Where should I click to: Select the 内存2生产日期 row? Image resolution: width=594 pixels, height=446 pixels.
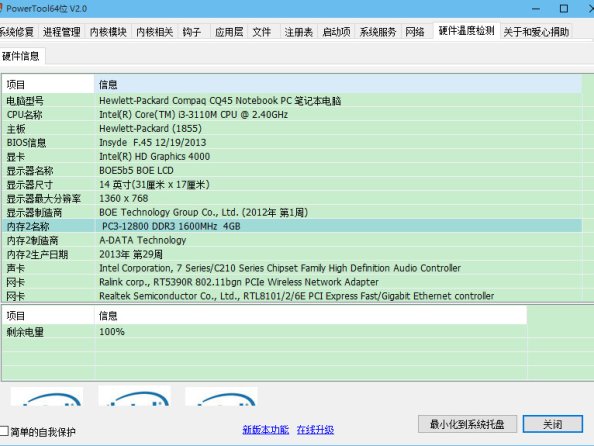click(x=292, y=254)
